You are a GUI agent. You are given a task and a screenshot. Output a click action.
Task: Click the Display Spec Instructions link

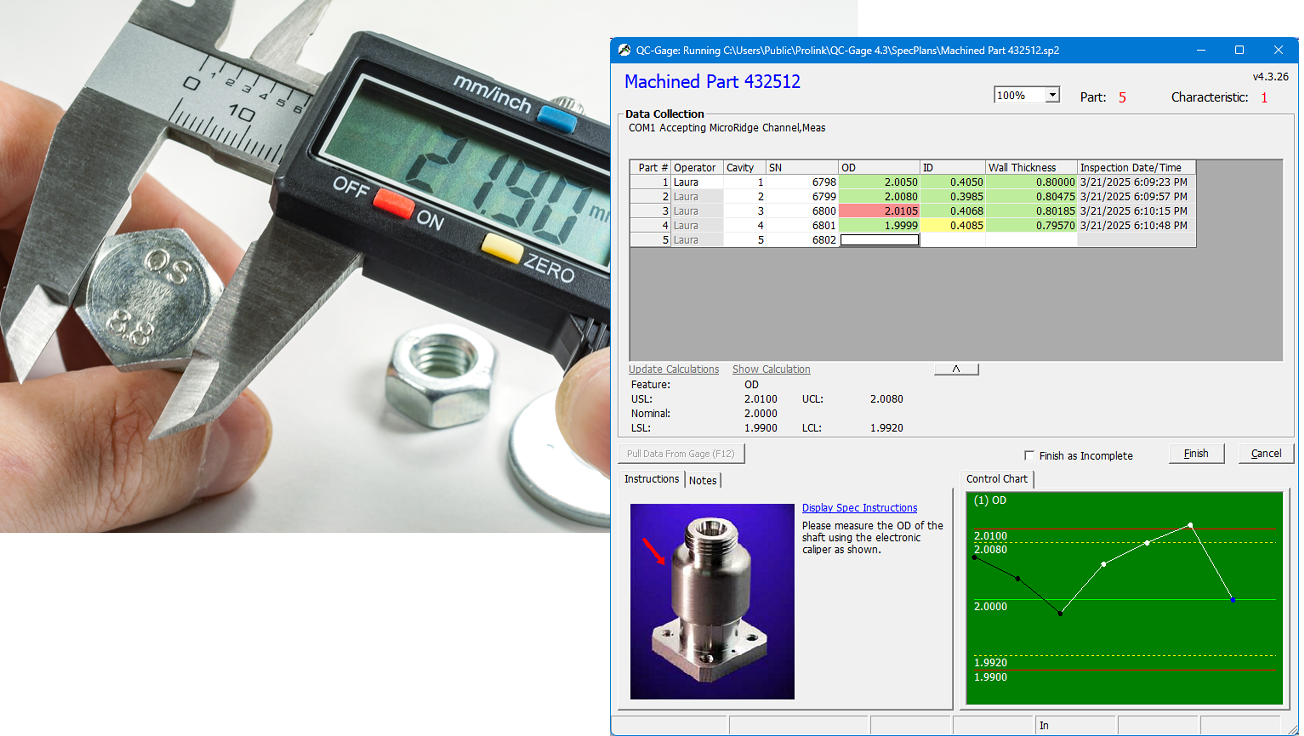(x=859, y=508)
